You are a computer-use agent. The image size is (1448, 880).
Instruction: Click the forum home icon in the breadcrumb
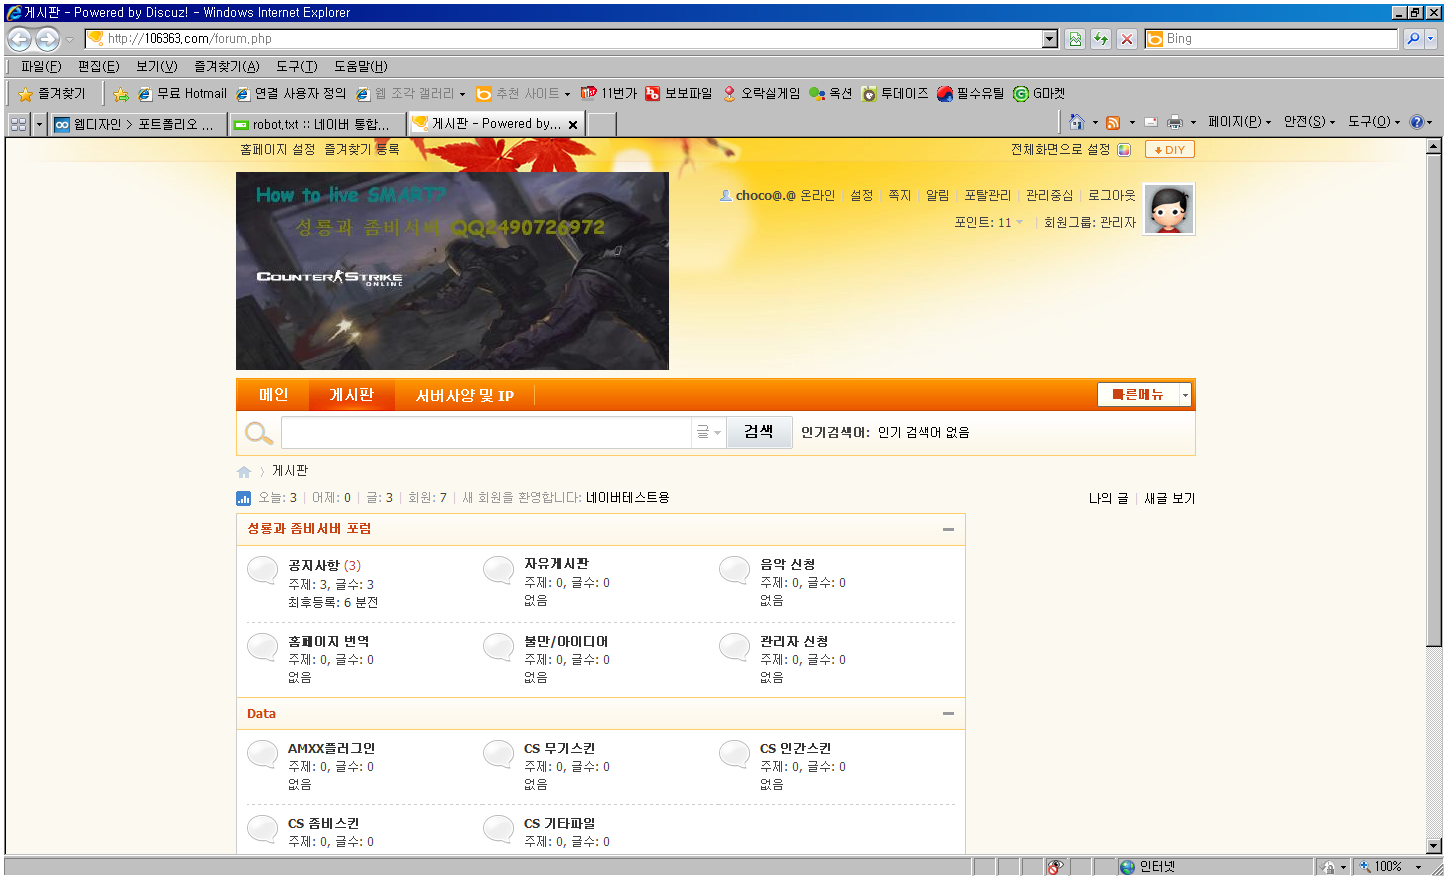pyautogui.click(x=244, y=471)
